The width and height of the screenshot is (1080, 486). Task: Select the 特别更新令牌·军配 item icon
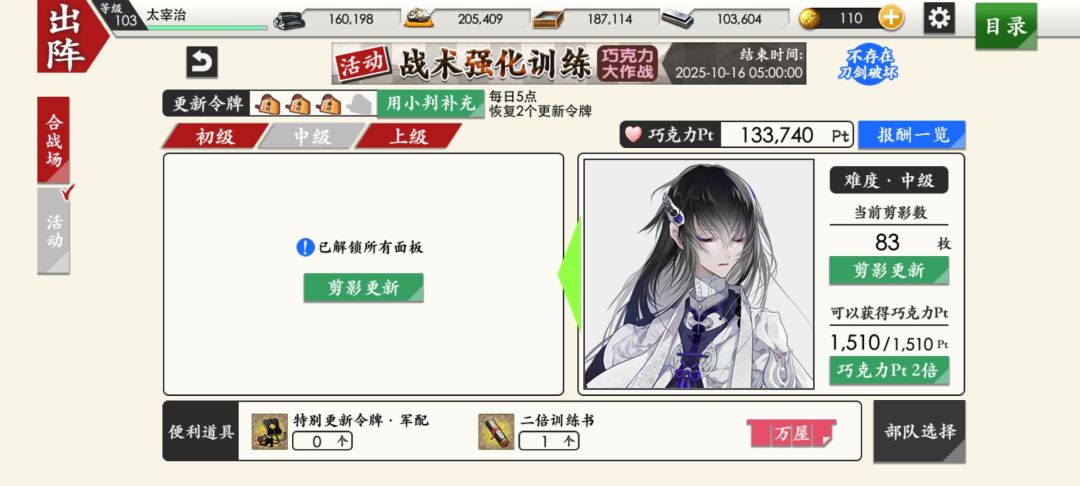pos(269,432)
